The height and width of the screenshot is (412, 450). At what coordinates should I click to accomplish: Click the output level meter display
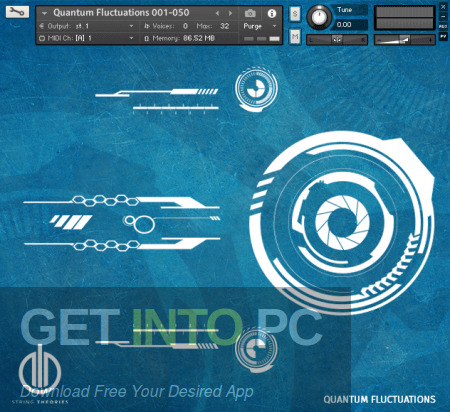[405, 18]
